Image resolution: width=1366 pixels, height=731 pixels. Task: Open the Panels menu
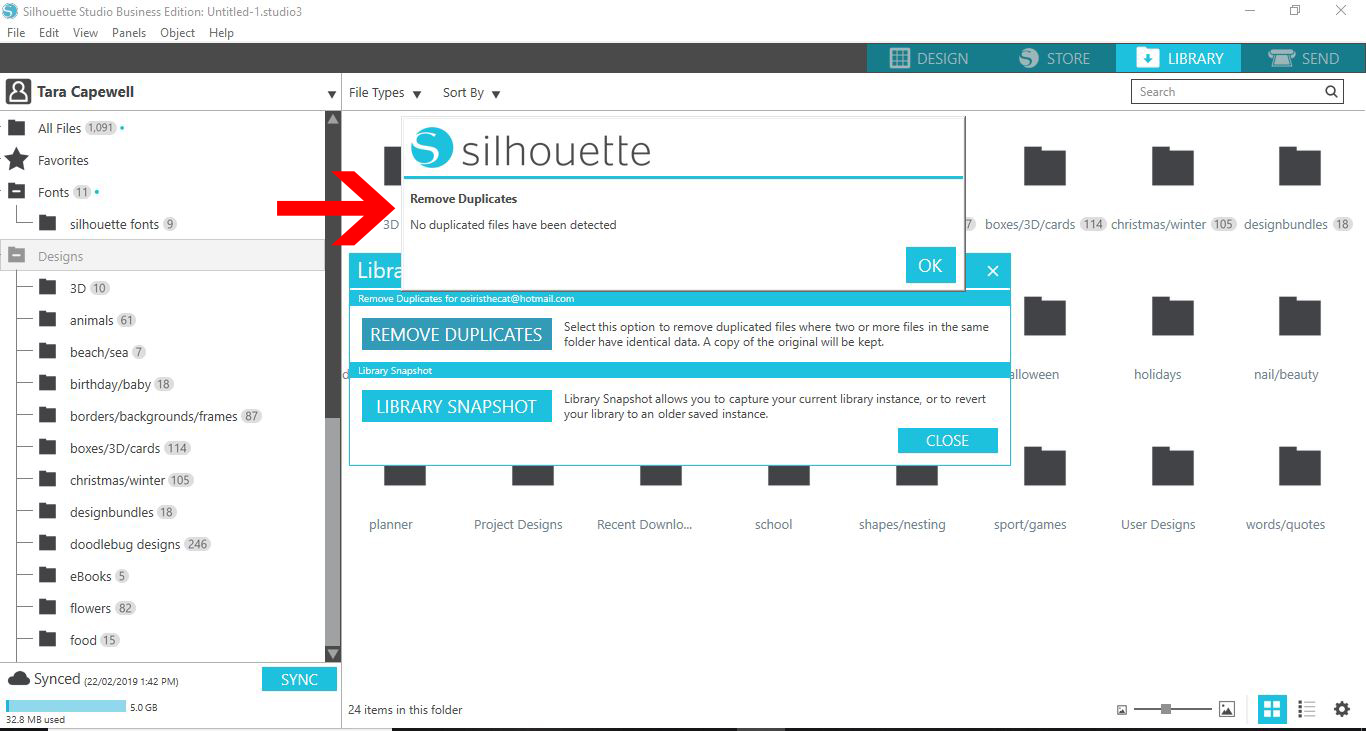coord(129,33)
